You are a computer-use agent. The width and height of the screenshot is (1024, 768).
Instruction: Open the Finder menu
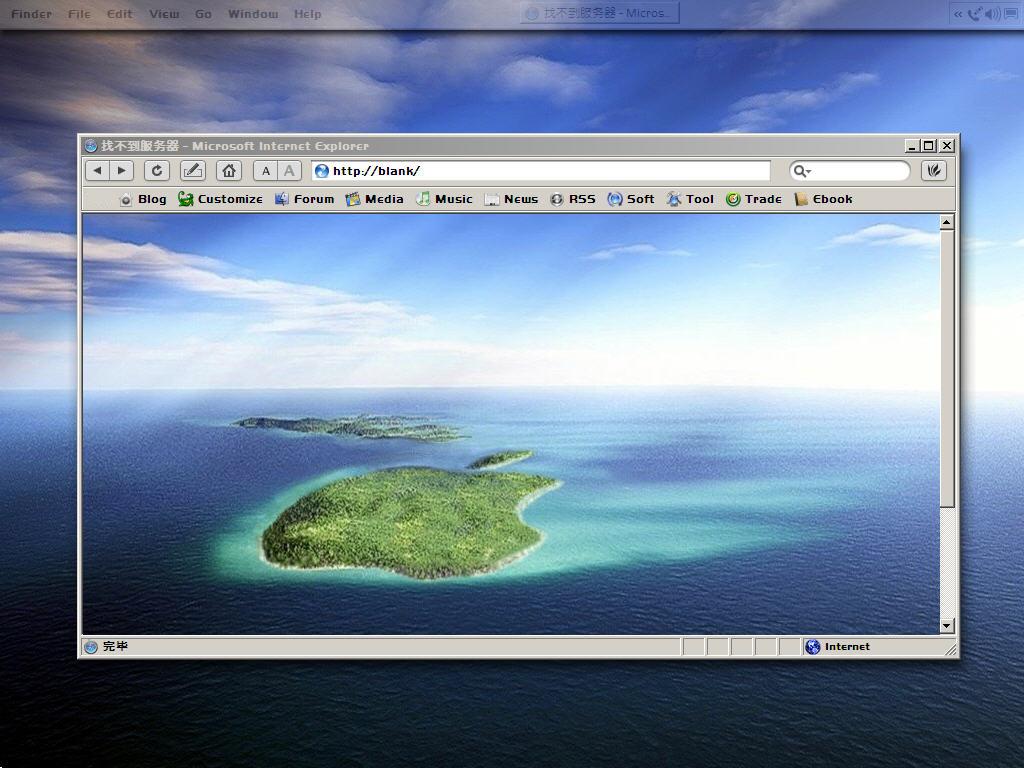(31, 14)
